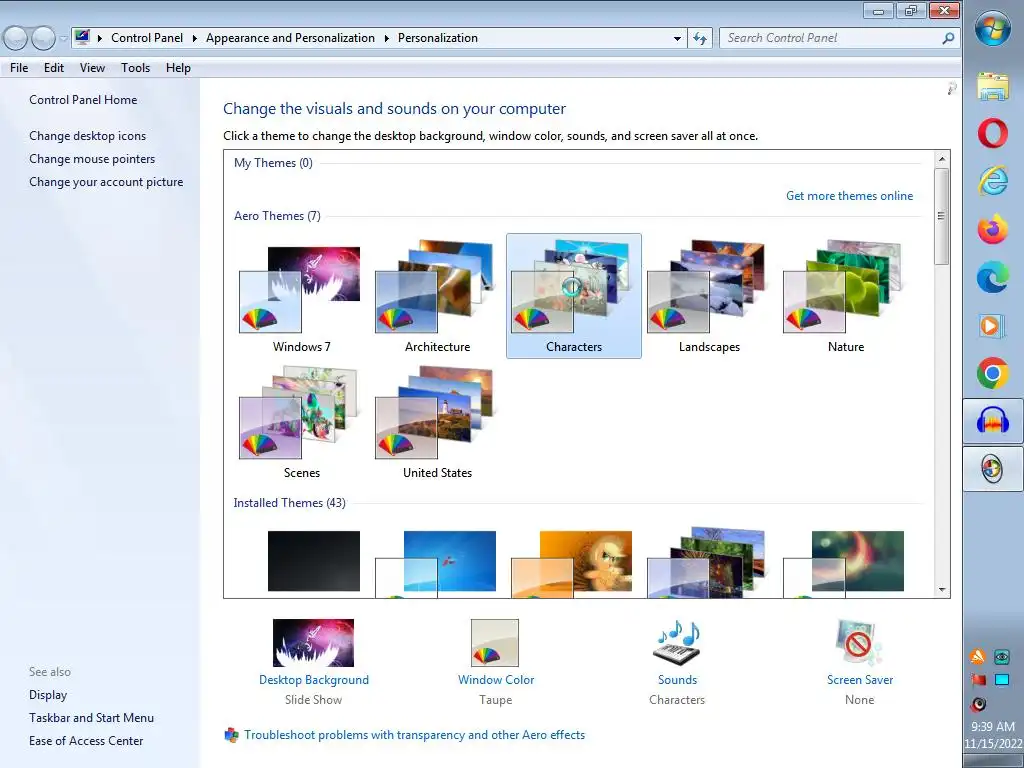Open Action Center red flag tray icon
The width and height of the screenshot is (1024, 768).
coord(978,680)
